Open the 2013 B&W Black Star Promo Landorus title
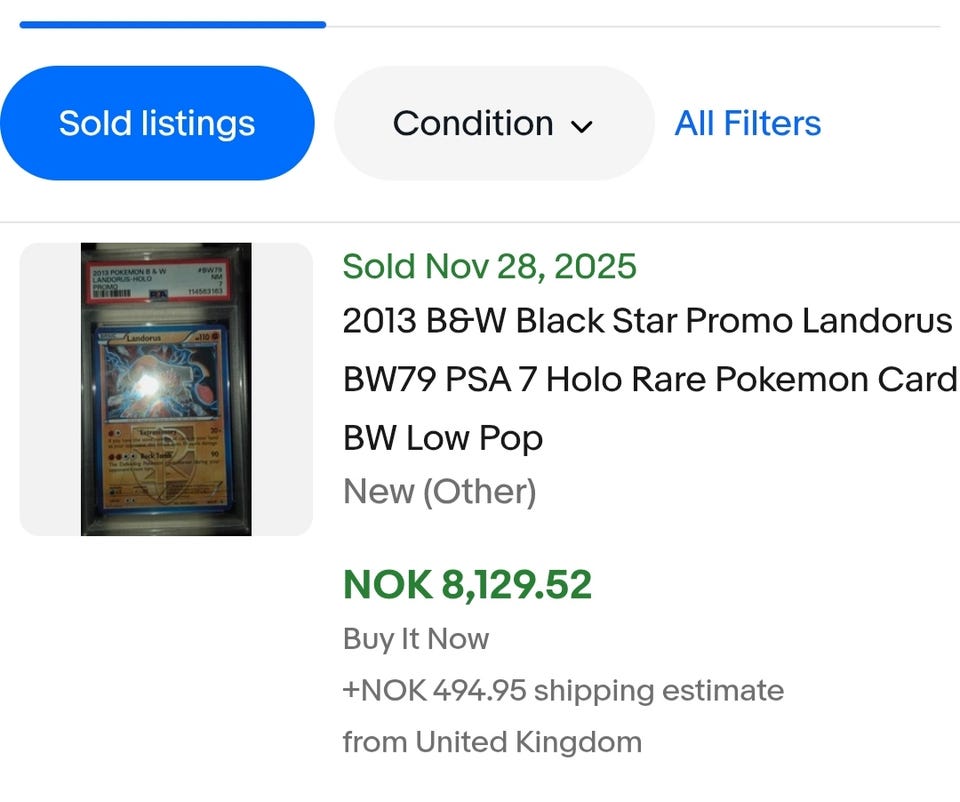The width and height of the screenshot is (960, 802). pyautogui.click(x=647, y=321)
